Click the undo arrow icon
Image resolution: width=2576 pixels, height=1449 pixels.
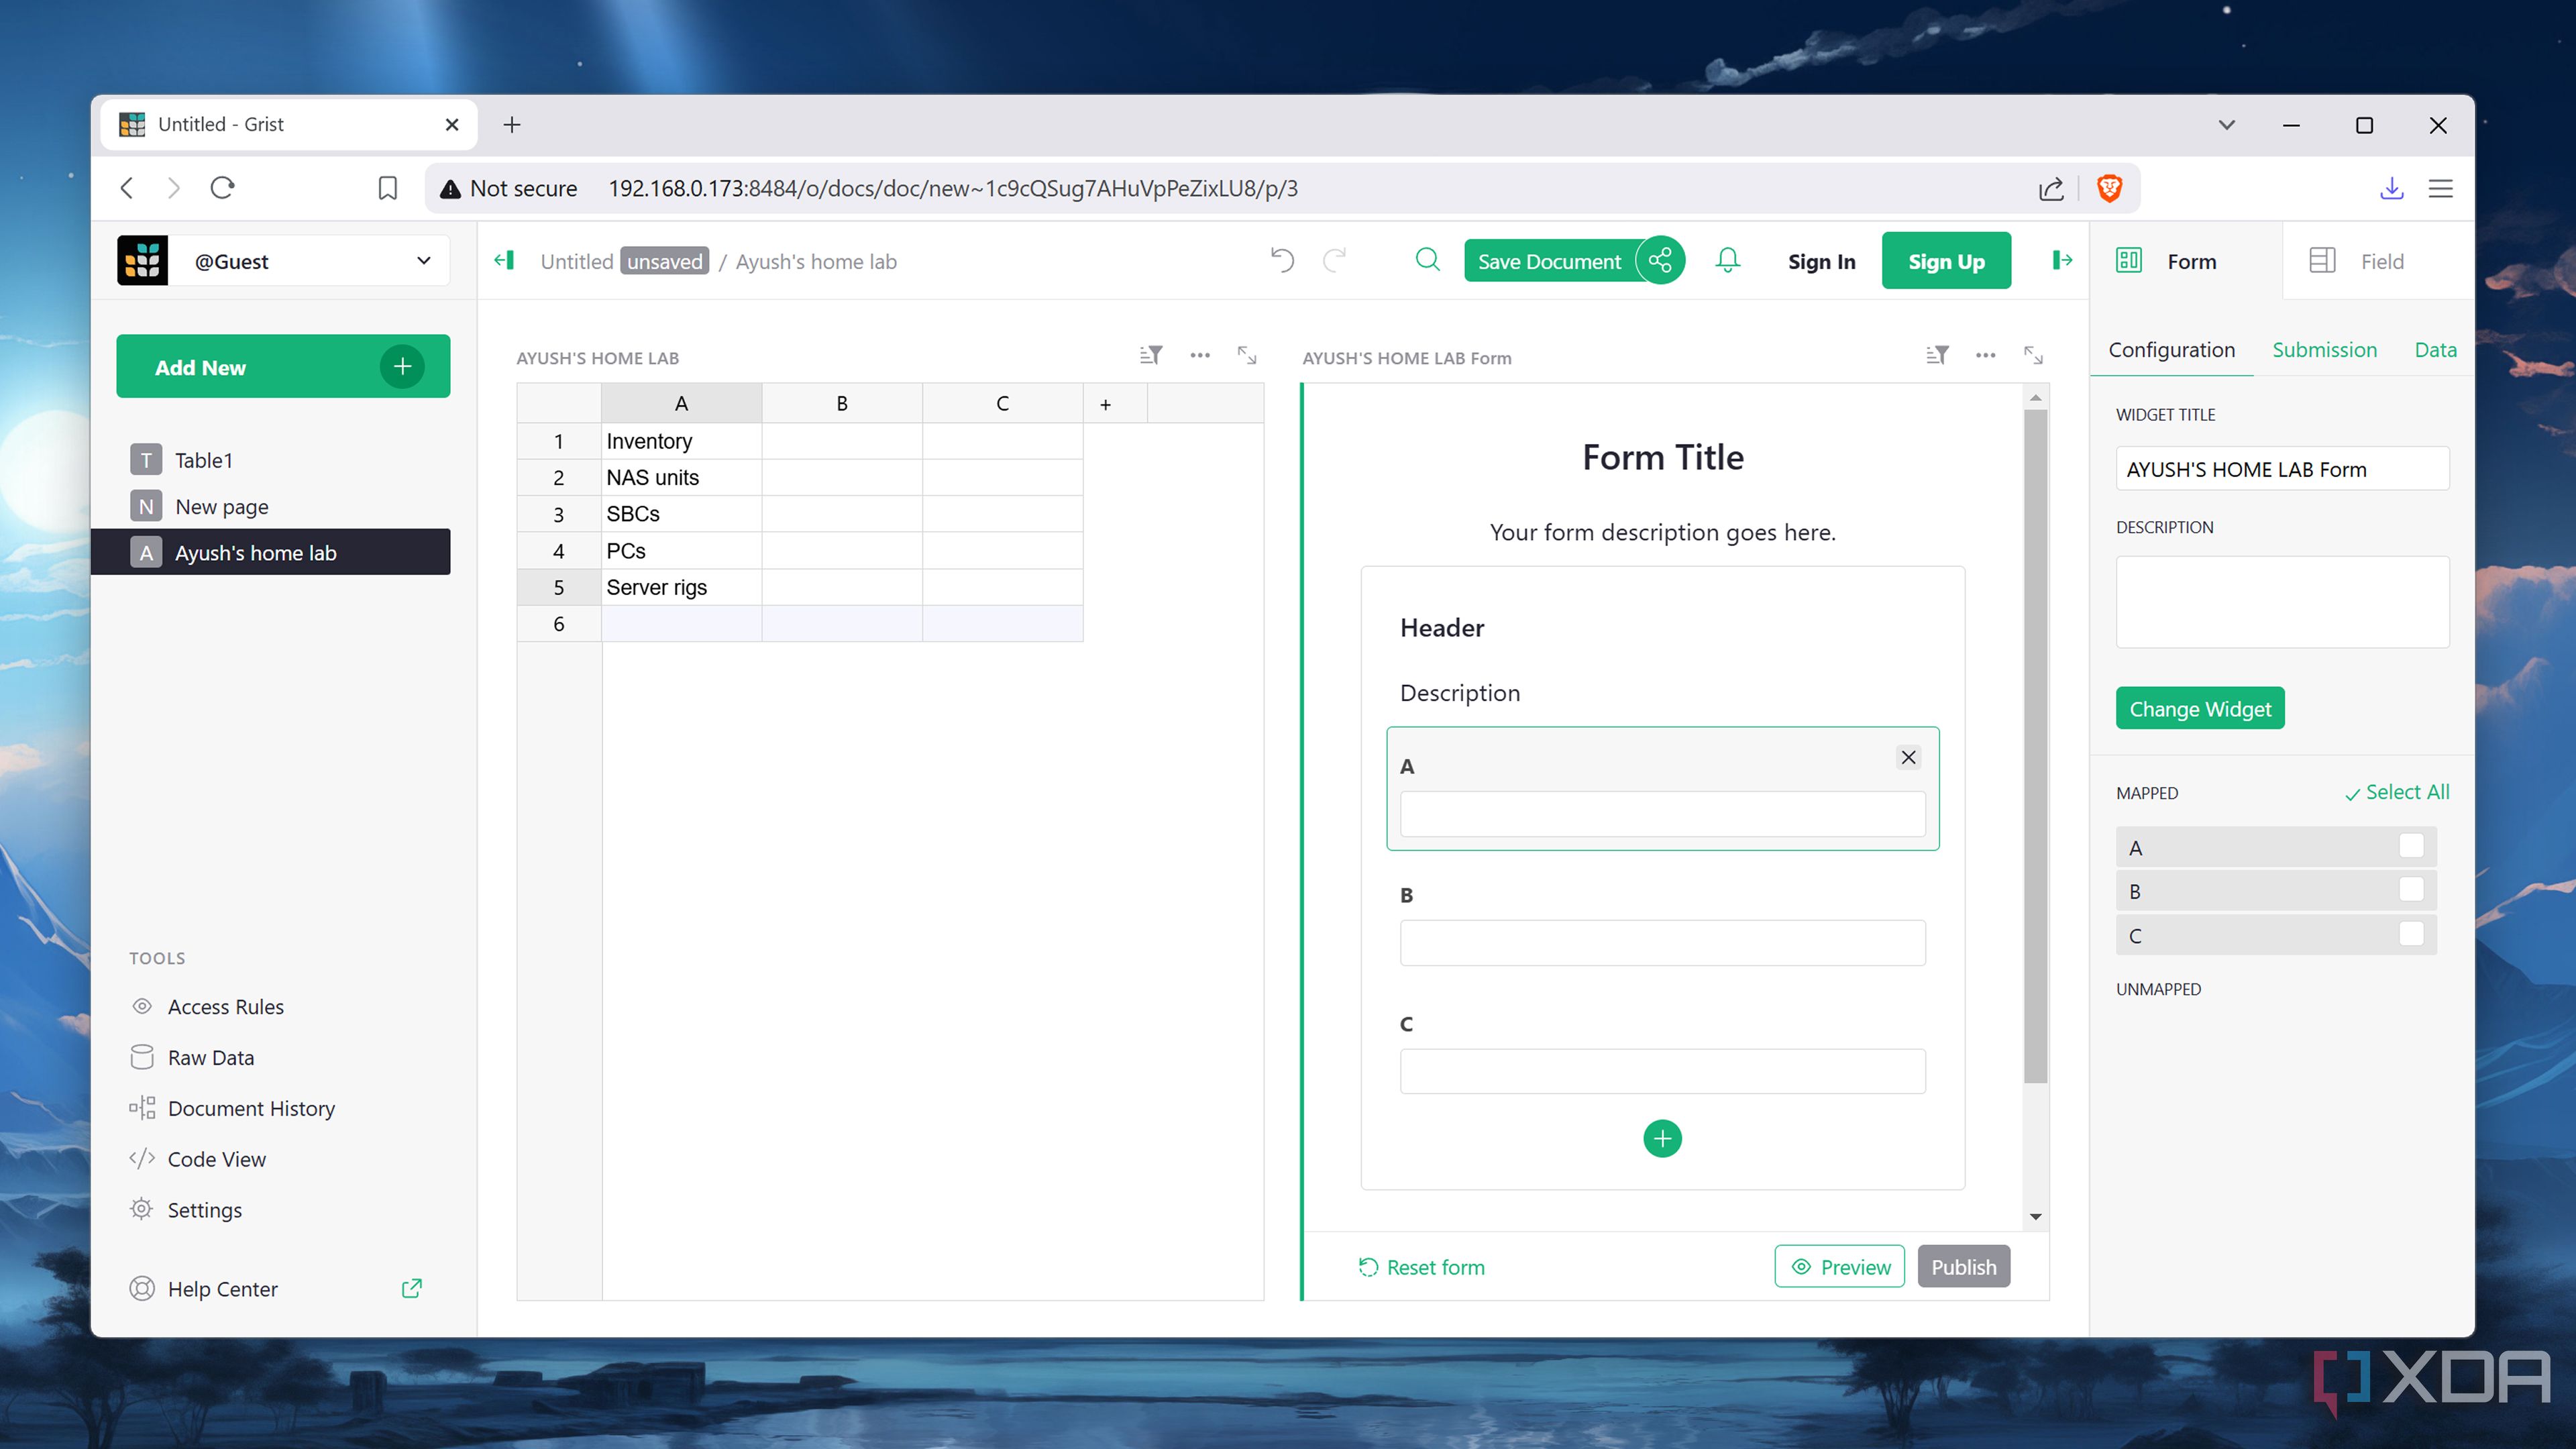point(1282,261)
